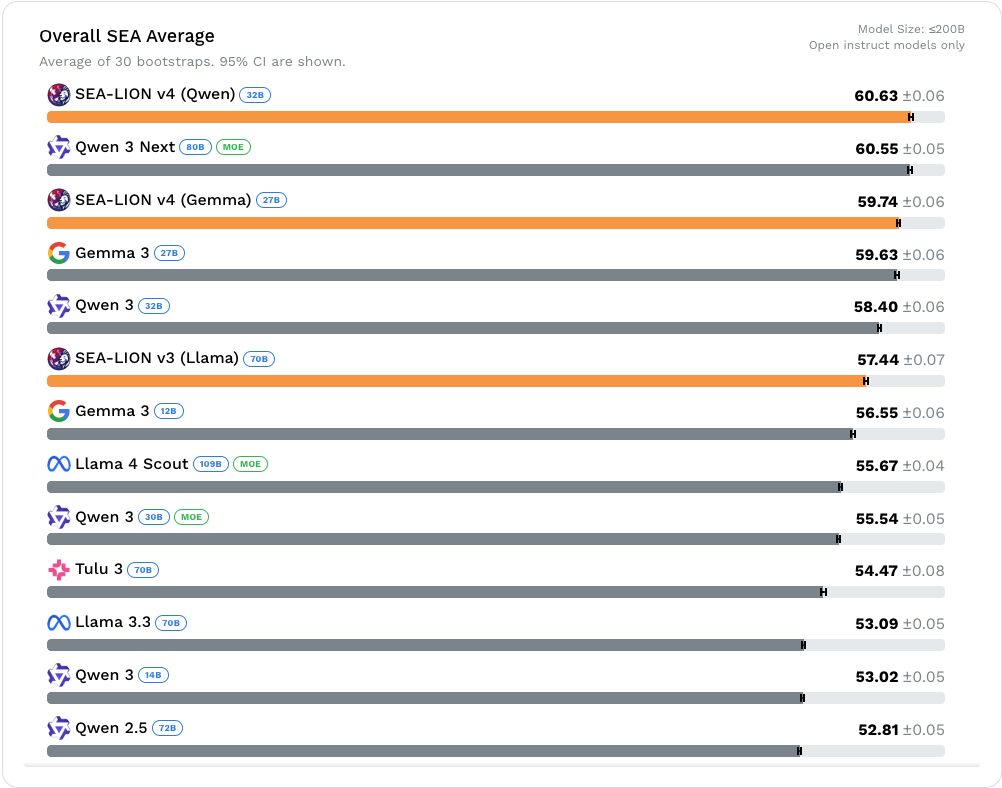Click the 109B size badge for Llama 4 Scout
Image resolution: width=1002 pixels, height=788 pixels.
[x=210, y=464]
